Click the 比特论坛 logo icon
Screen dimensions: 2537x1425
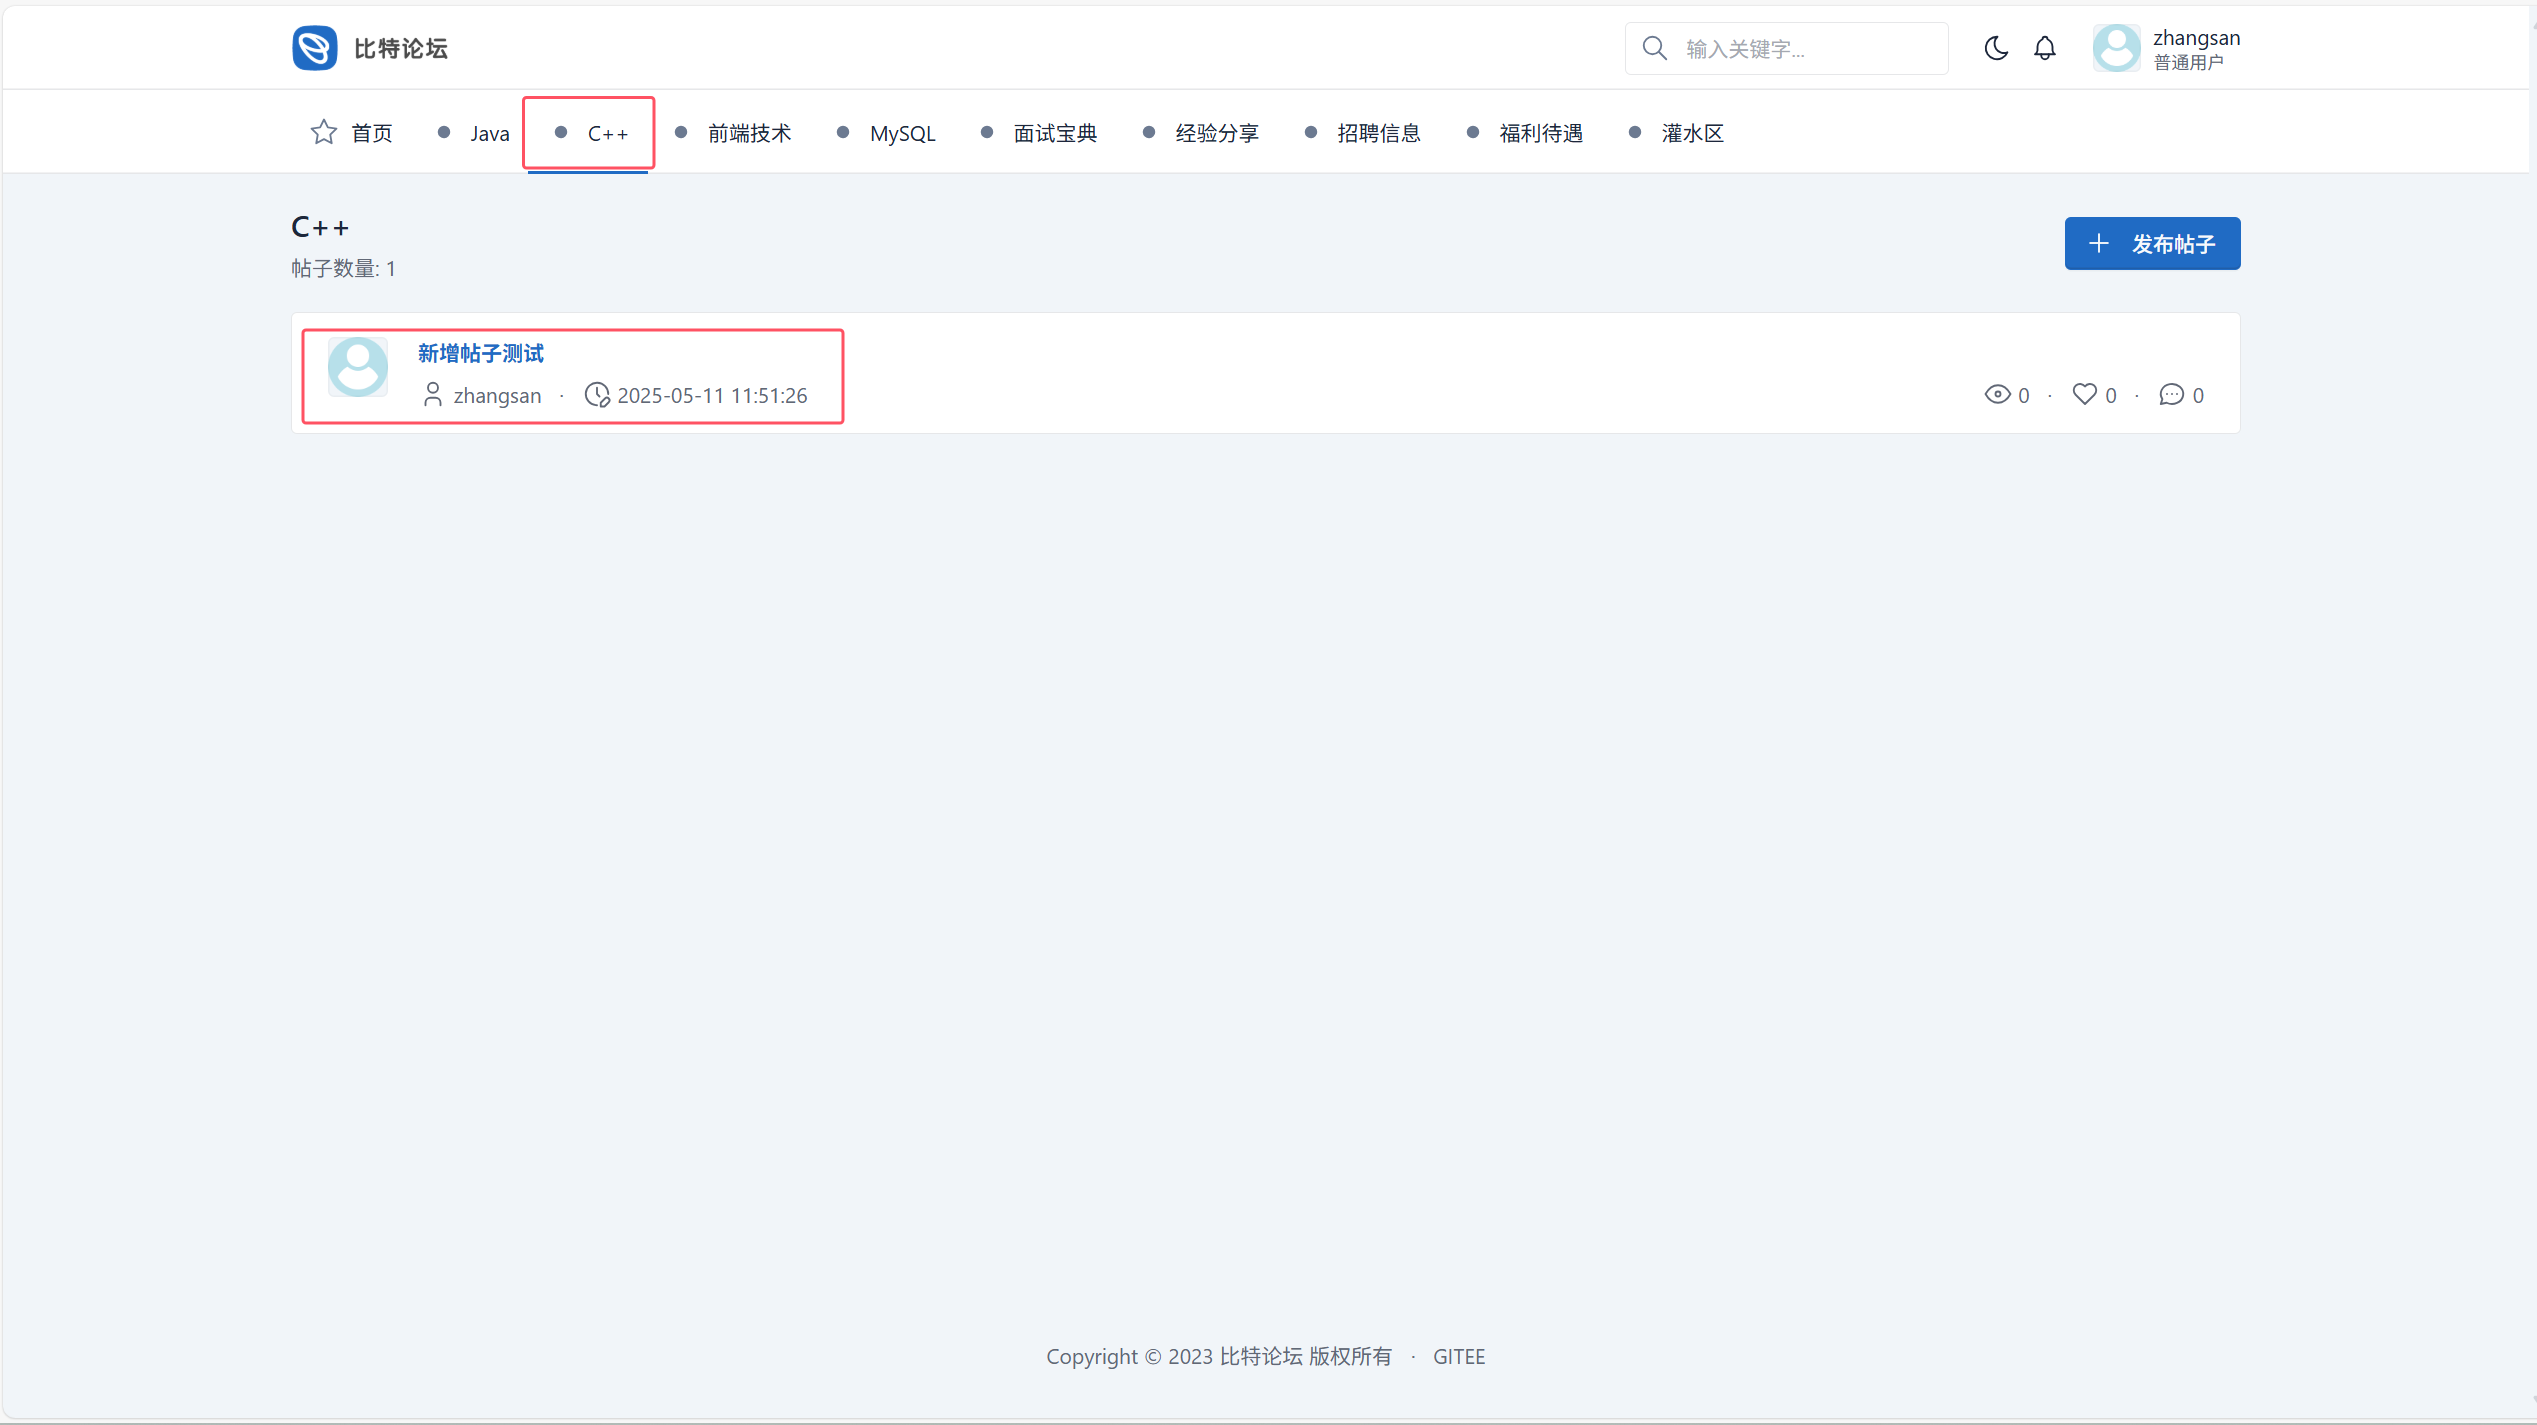[x=314, y=48]
